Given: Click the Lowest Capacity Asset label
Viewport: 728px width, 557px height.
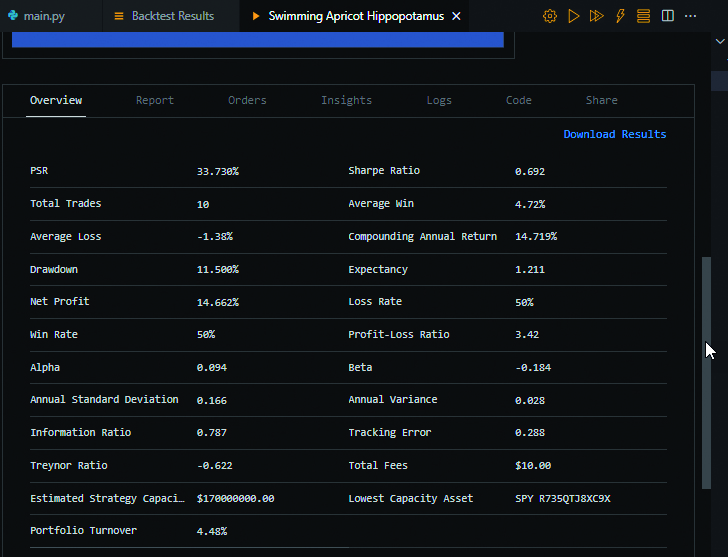Looking at the screenshot, I should (x=410, y=498).
